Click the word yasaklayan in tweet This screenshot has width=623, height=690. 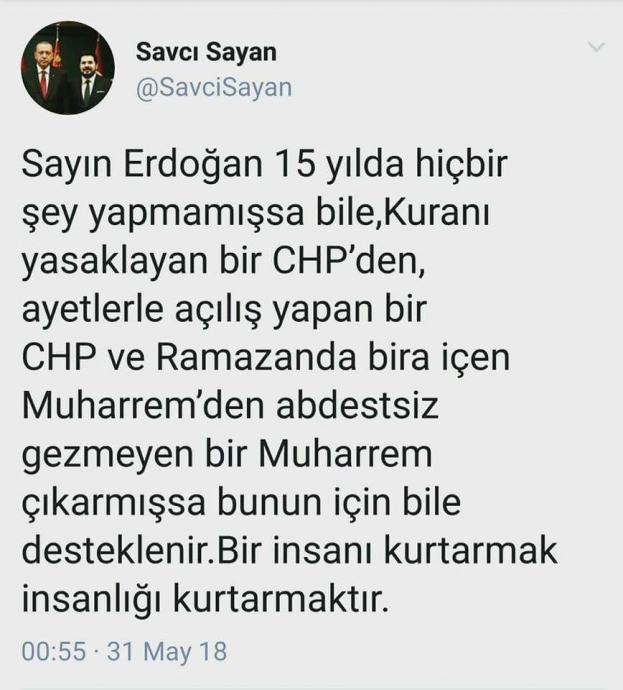(114, 264)
